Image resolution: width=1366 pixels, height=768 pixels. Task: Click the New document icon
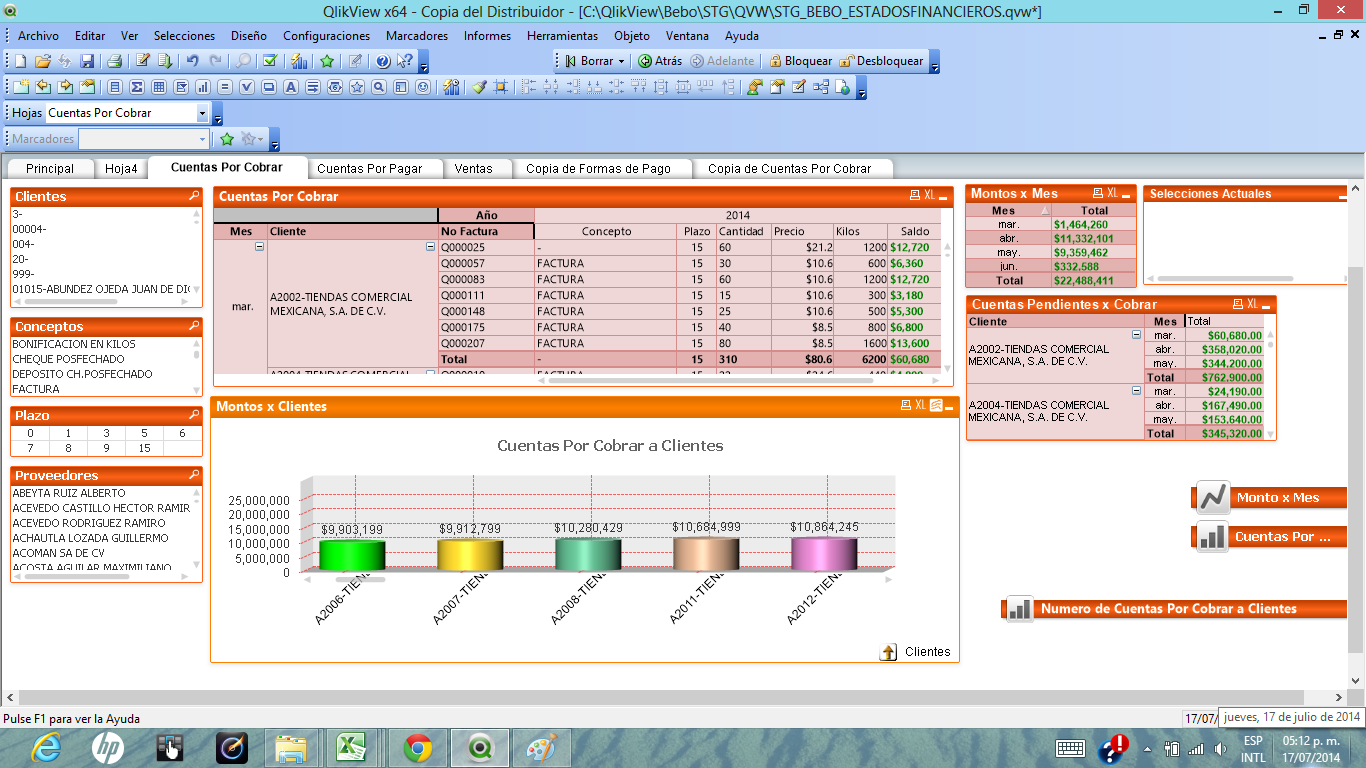coord(20,61)
